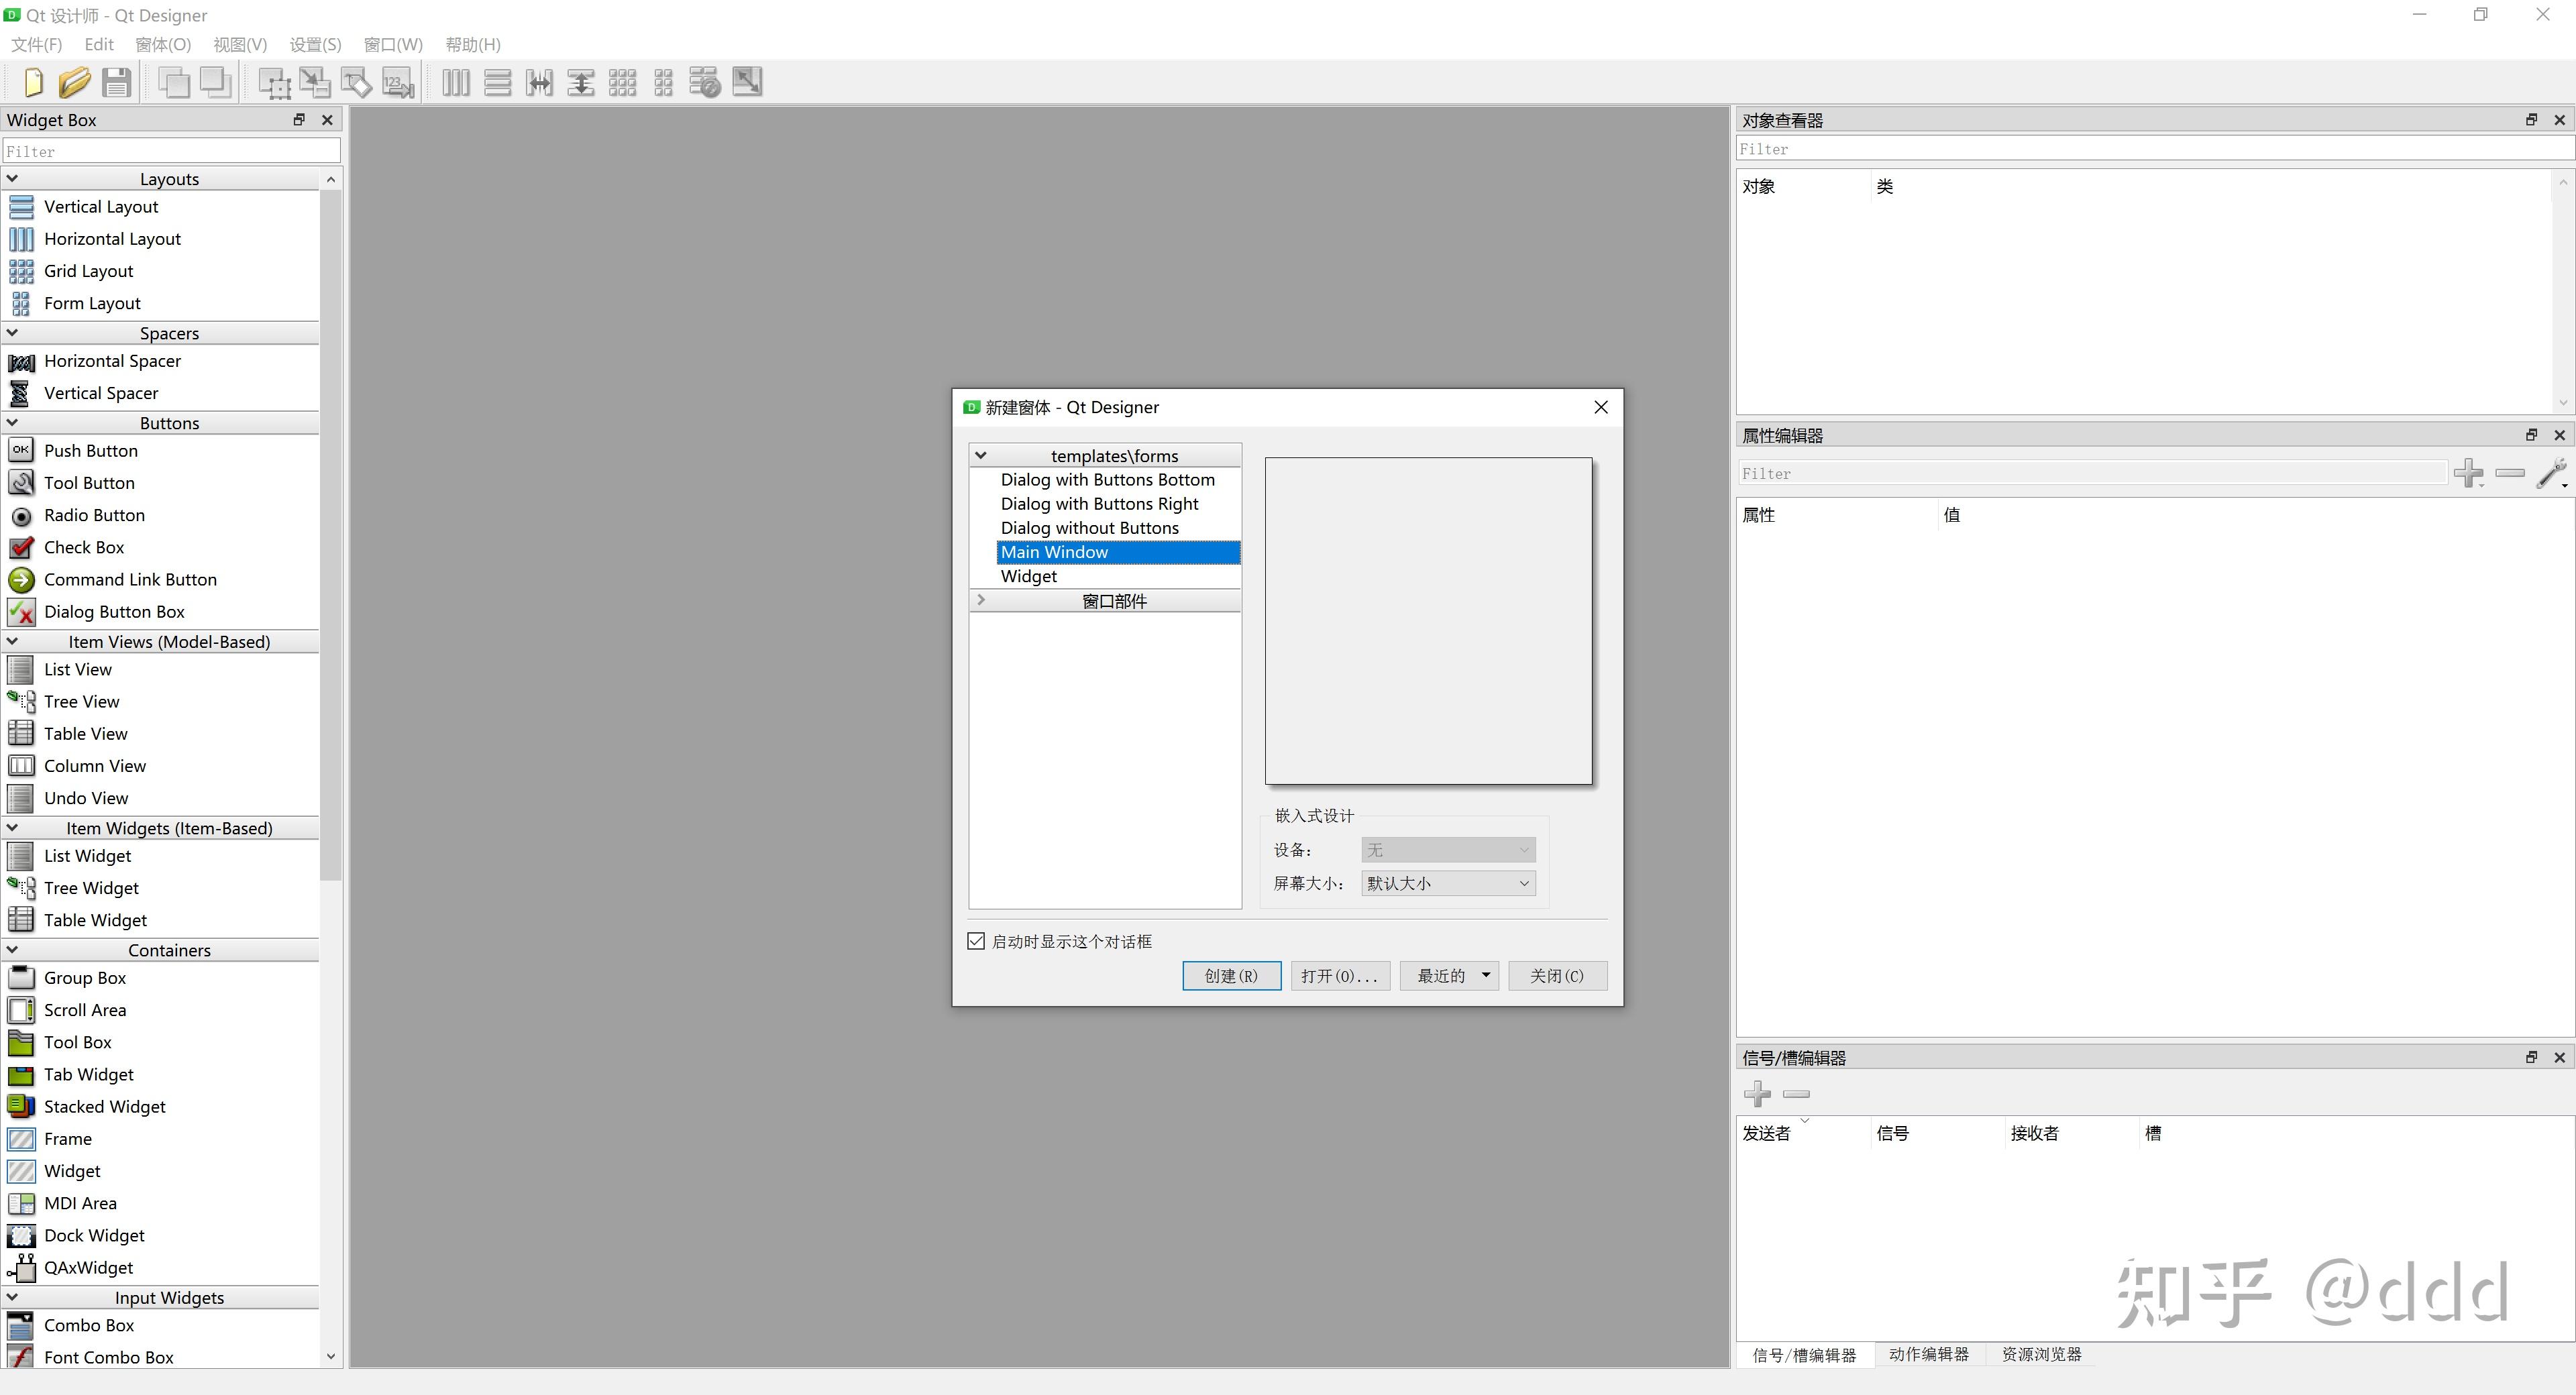Screen dimensions: 2576x1395
Task: Click the Break Layout toolbar icon
Action: coord(705,82)
